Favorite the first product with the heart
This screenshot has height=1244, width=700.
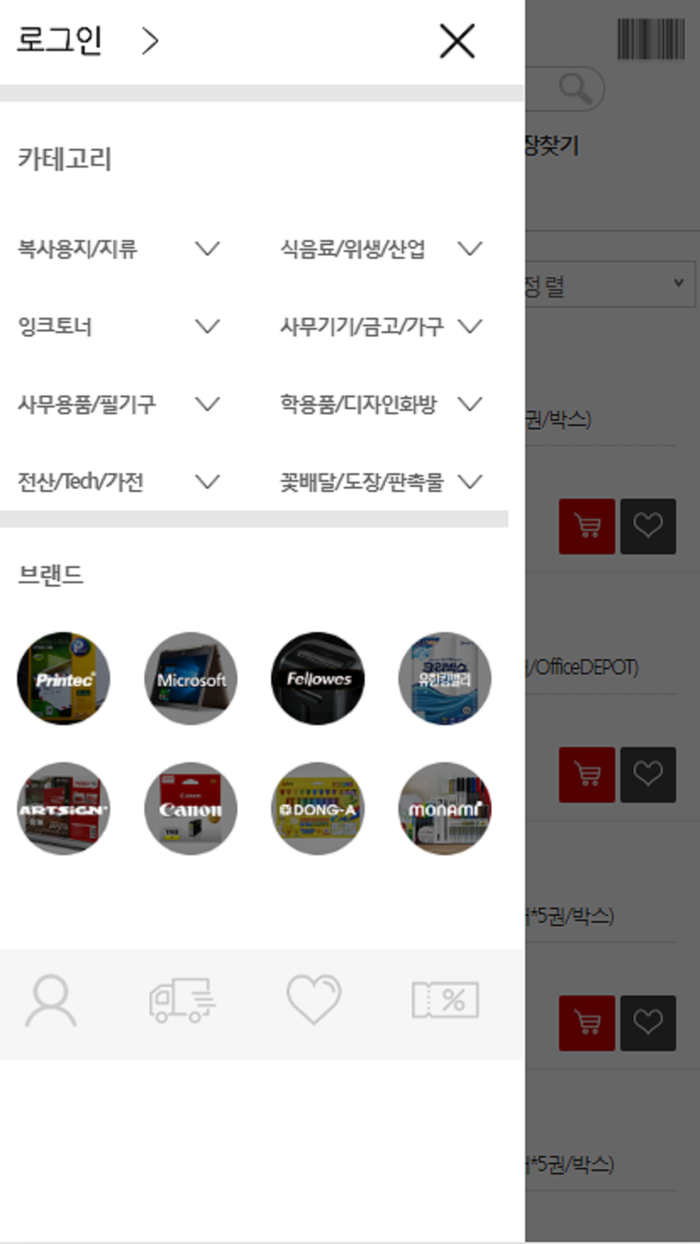click(648, 526)
